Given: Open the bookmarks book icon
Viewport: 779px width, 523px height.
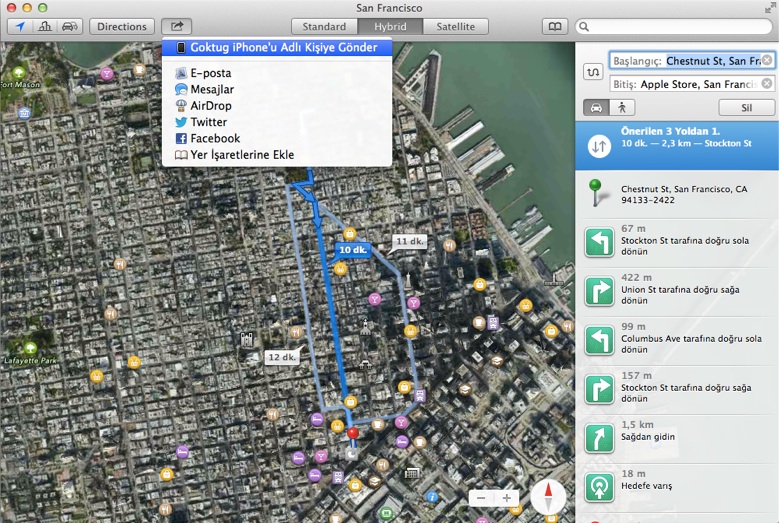Looking at the screenshot, I should click(554, 26).
